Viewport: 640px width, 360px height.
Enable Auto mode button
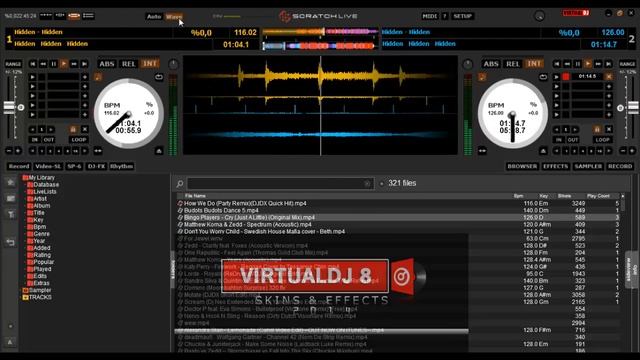(154, 17)
